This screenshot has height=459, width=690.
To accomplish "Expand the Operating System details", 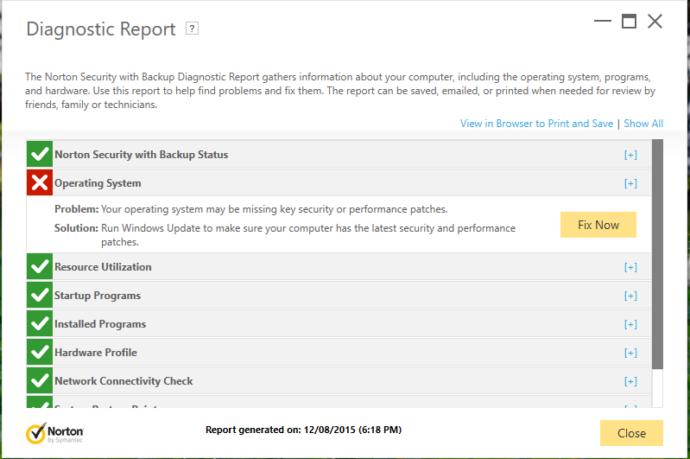I will (x=631, y=184).
